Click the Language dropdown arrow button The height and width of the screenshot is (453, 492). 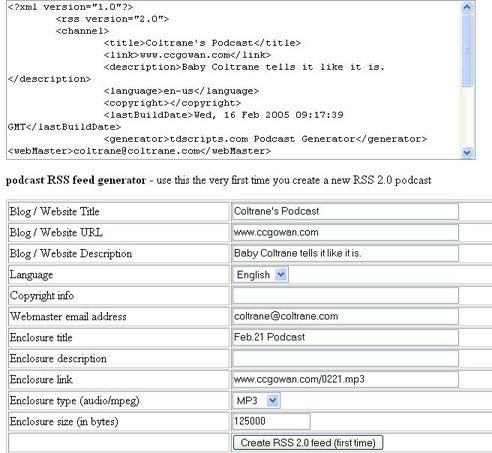[x=281, y=275]
